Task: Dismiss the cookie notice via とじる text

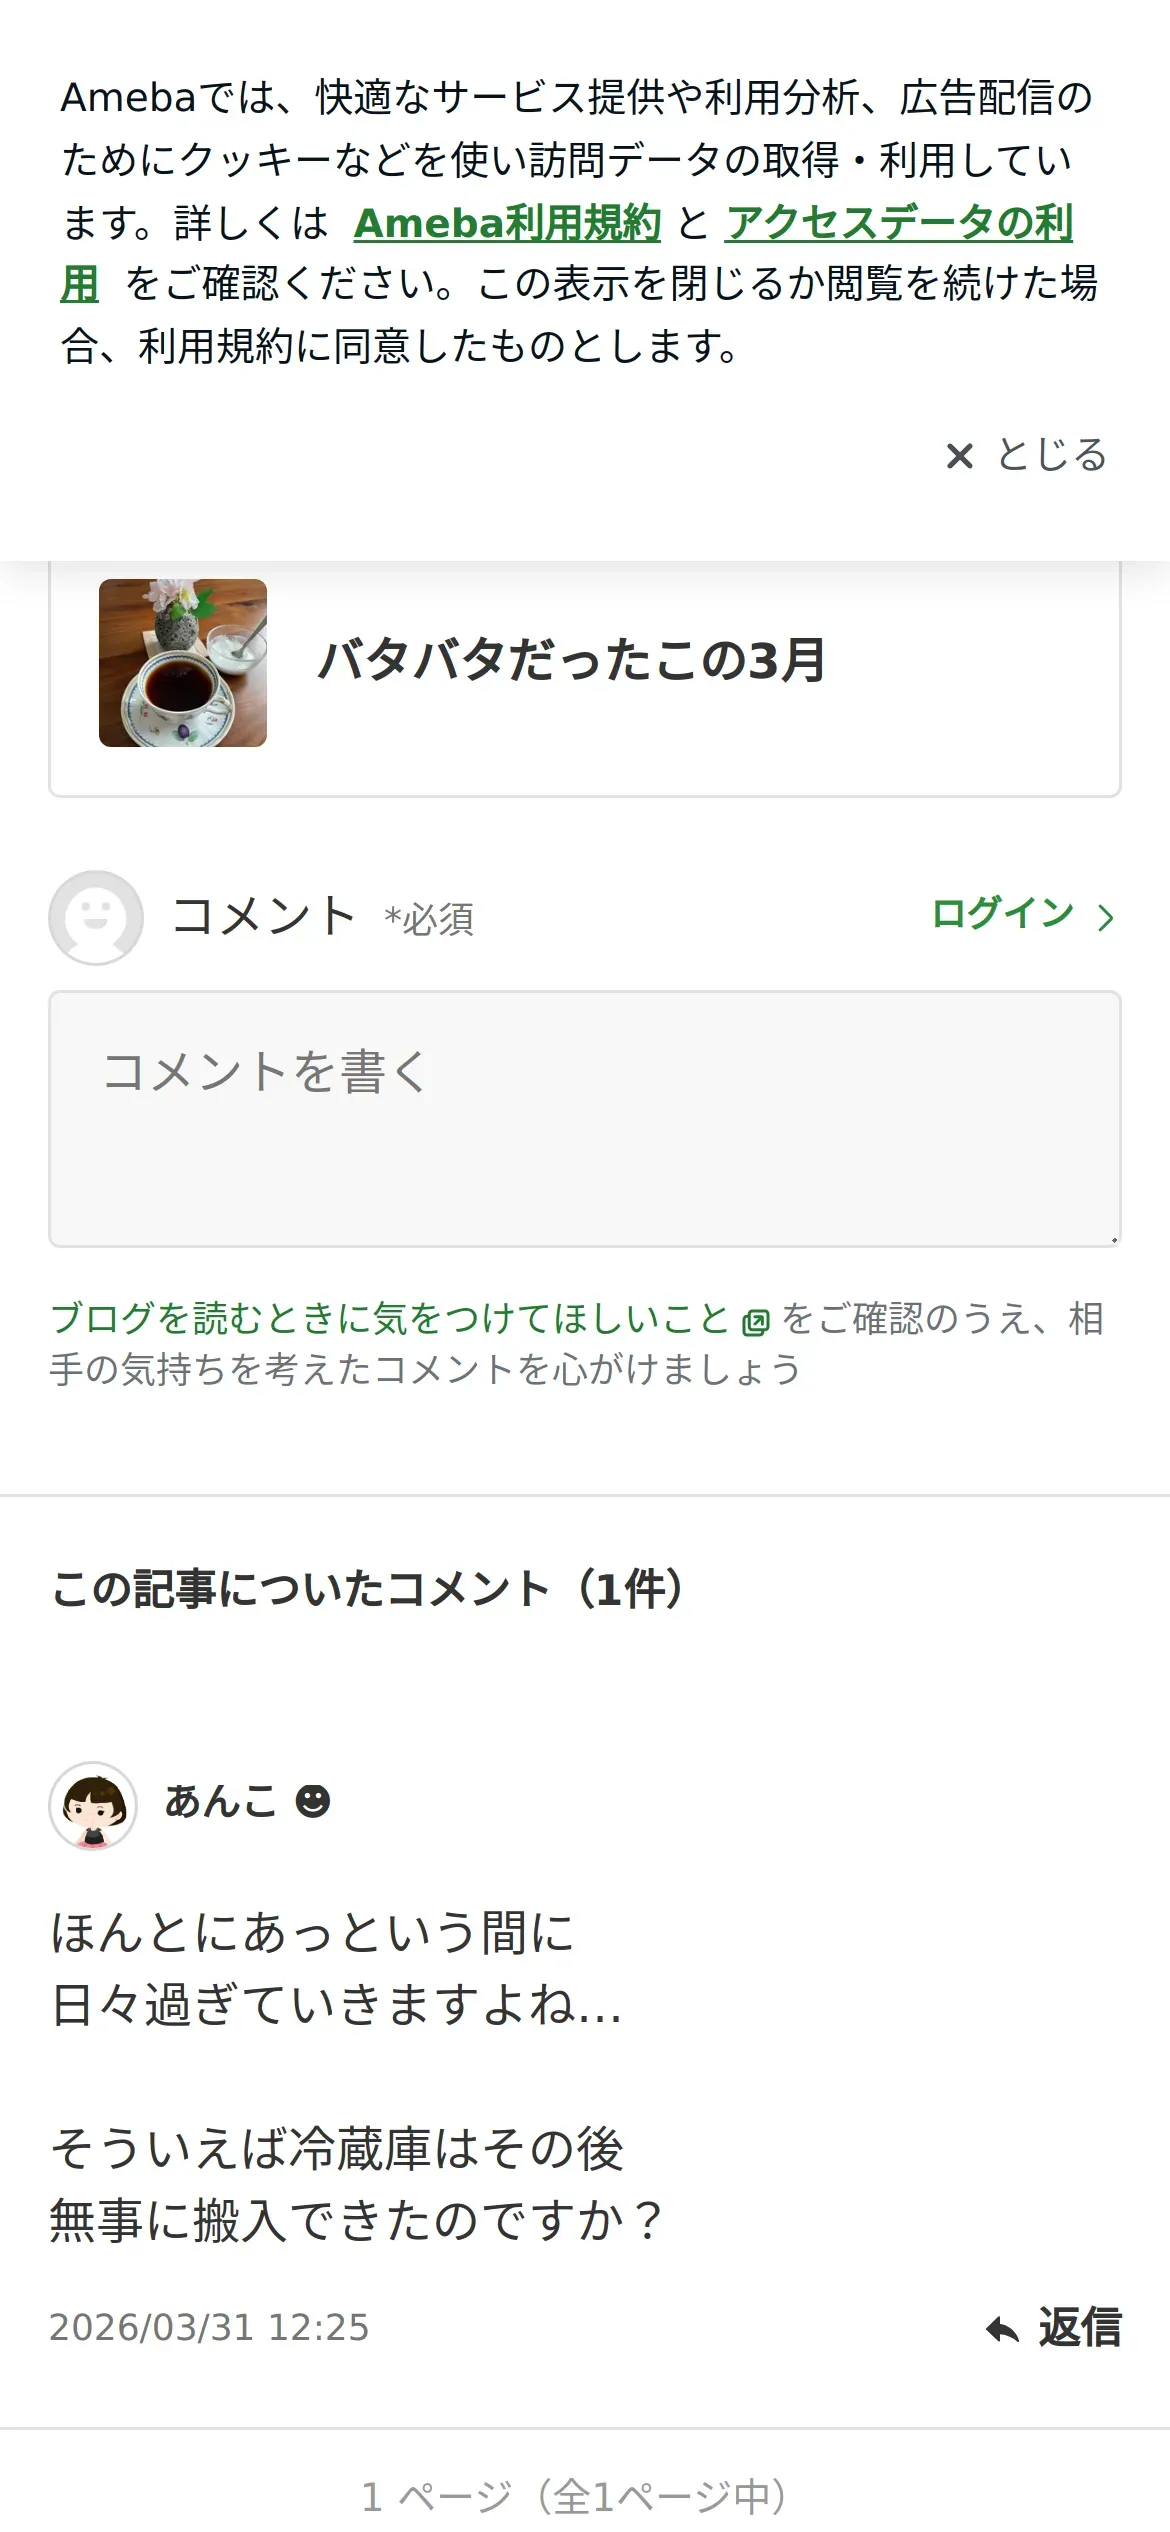Action: (x=1052, y=455)
